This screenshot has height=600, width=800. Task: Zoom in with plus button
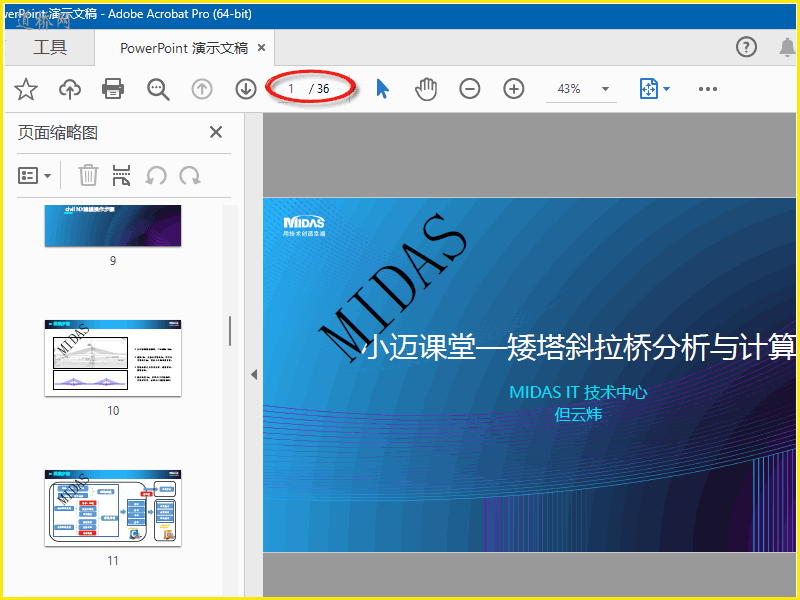513,89
